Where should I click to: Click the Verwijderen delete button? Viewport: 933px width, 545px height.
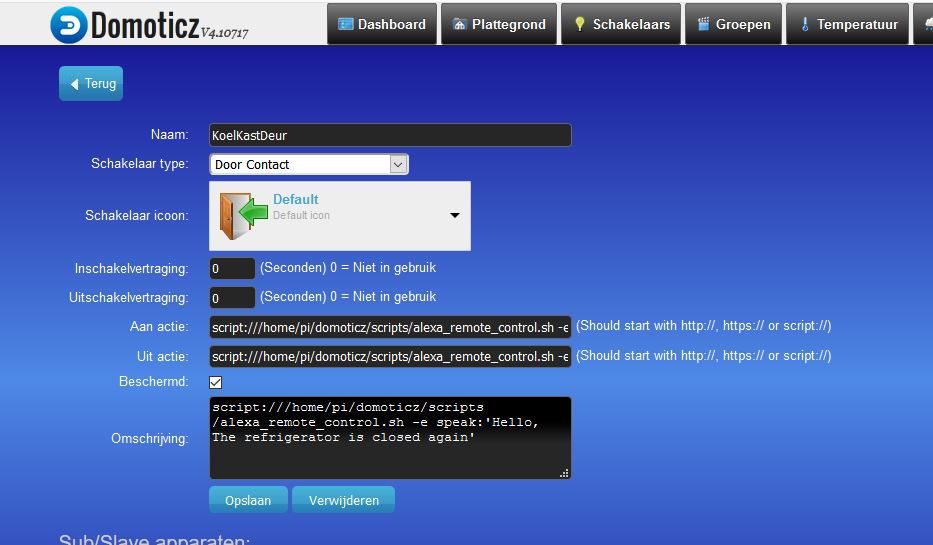[343, 500]
